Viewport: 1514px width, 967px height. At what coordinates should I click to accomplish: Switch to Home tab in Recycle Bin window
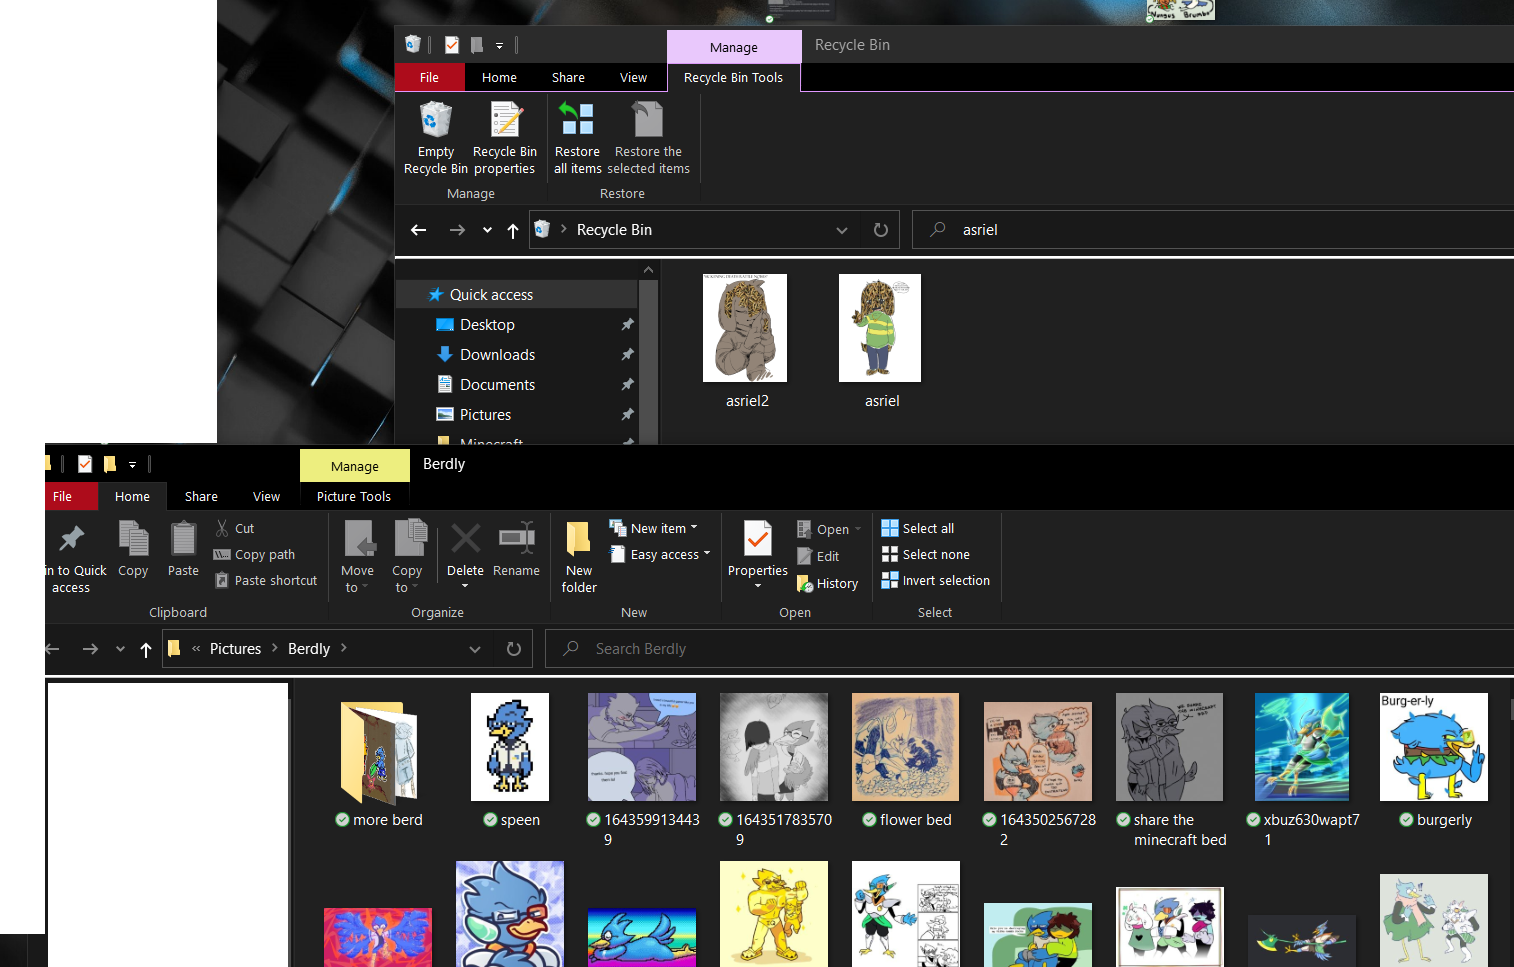(499, 77)
